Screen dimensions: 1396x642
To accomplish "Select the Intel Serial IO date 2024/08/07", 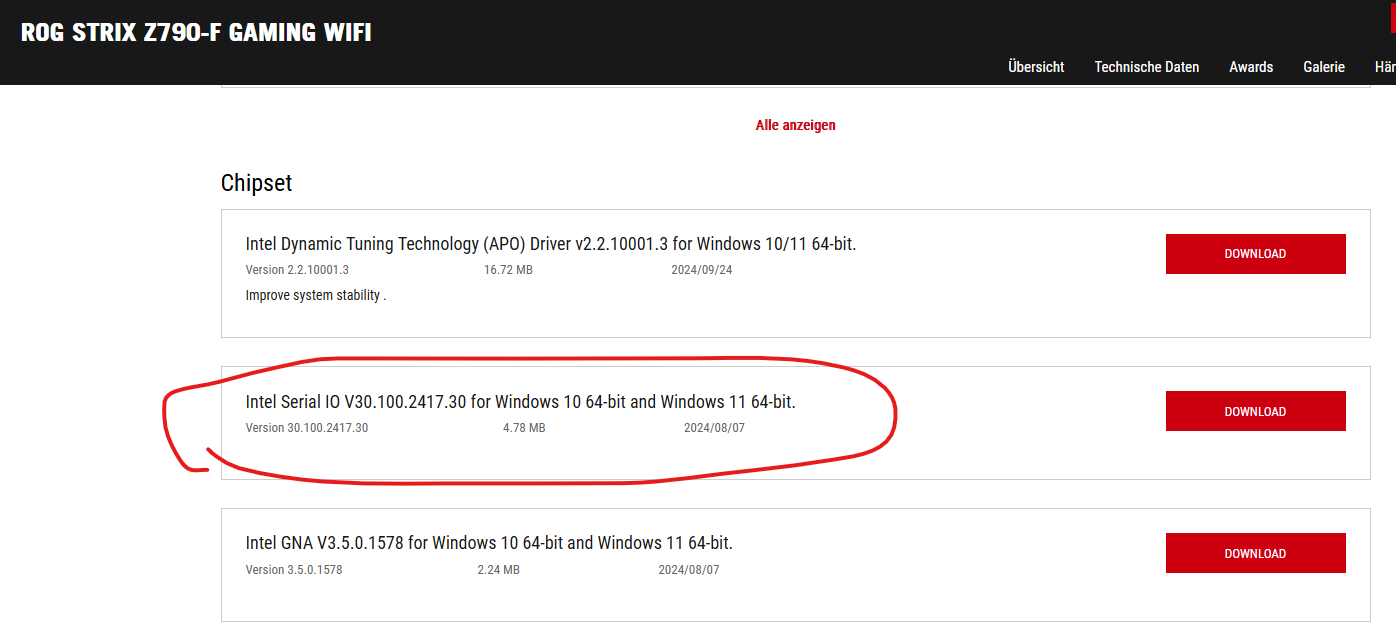I will (x=715, y=428).
